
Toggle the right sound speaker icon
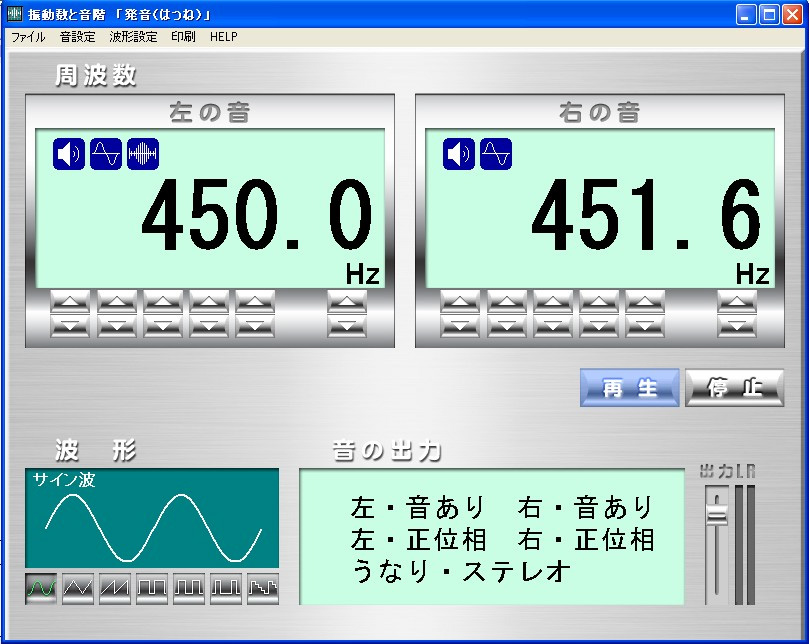click(x=459, y=154)
